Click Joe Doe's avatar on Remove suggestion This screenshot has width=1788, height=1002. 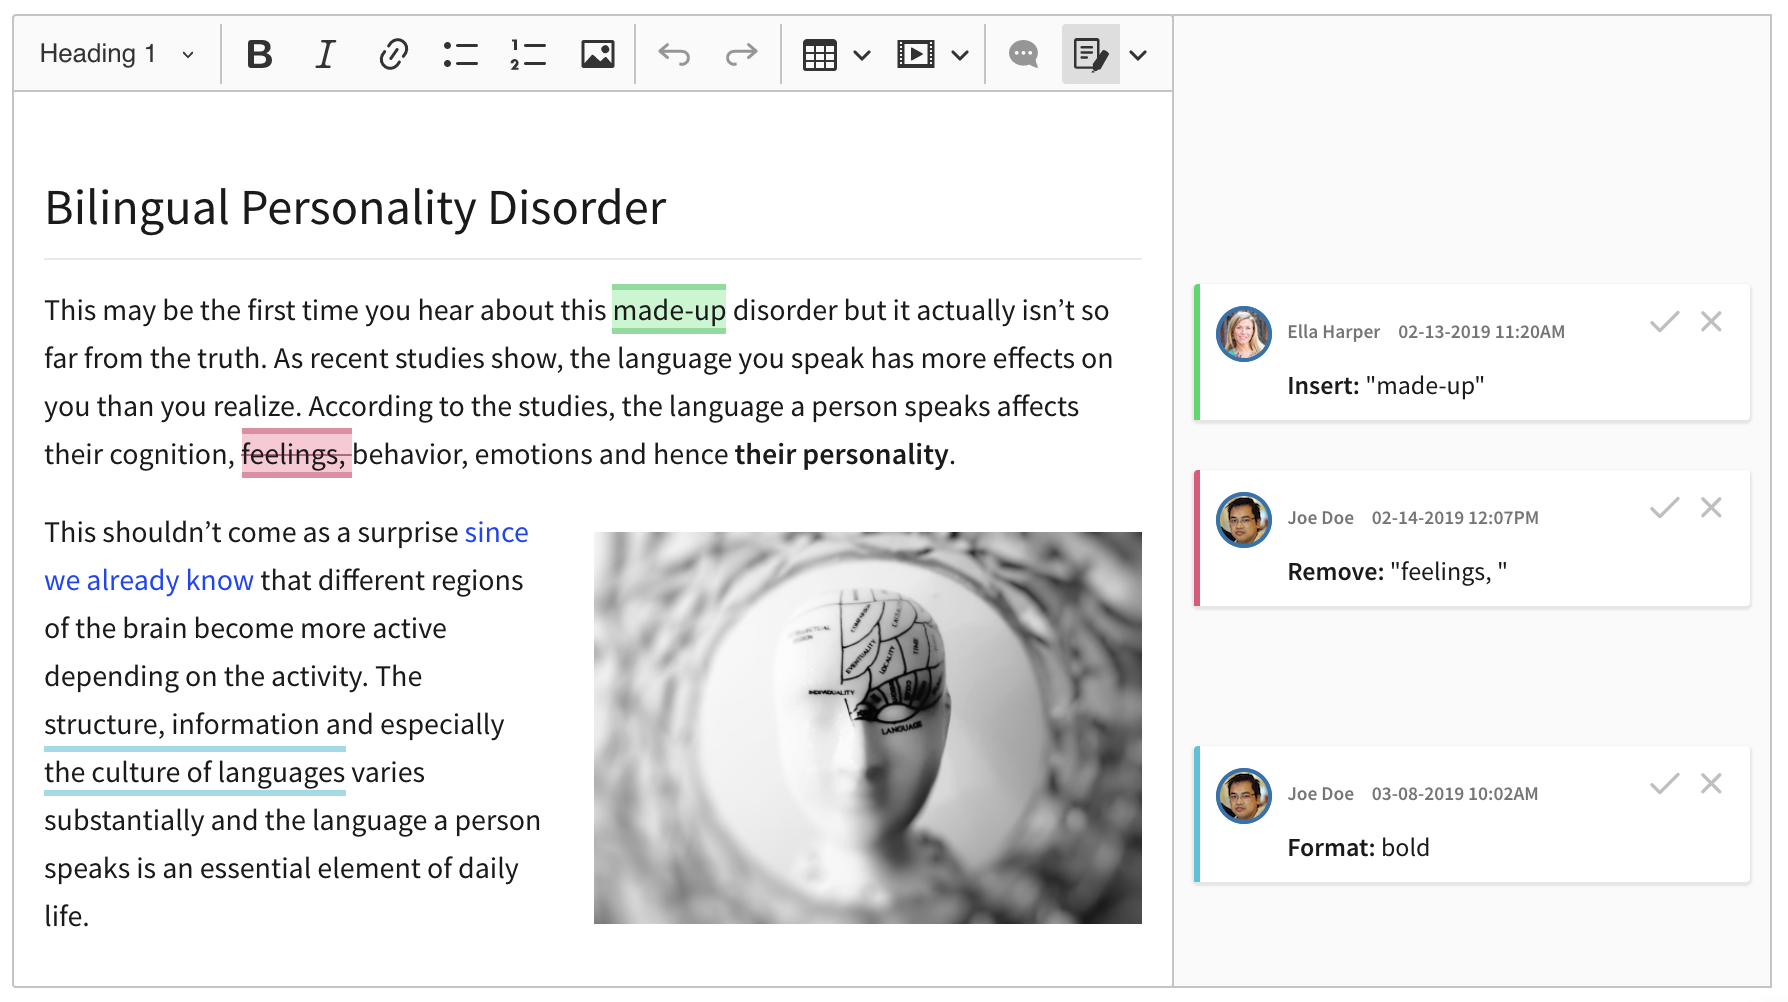pyautogui.click(x=1244, y=520)
